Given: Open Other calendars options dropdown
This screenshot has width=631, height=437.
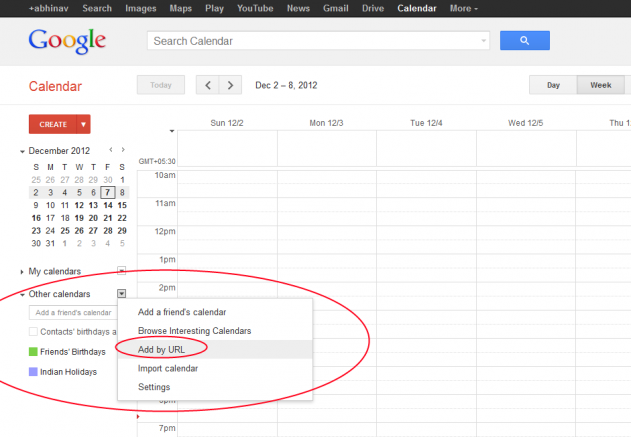Looking at the screenshot, I should (x=121, y=294).
